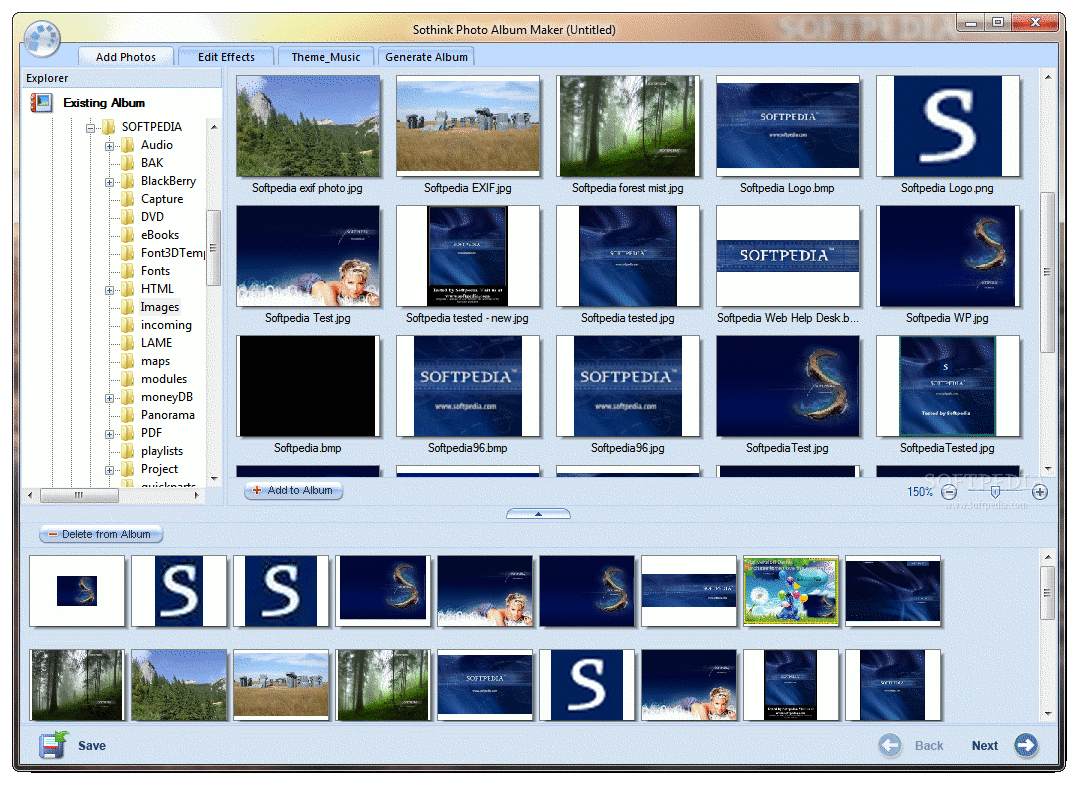Select the black Softpedia.bmp thumbnail

point(308,386)
